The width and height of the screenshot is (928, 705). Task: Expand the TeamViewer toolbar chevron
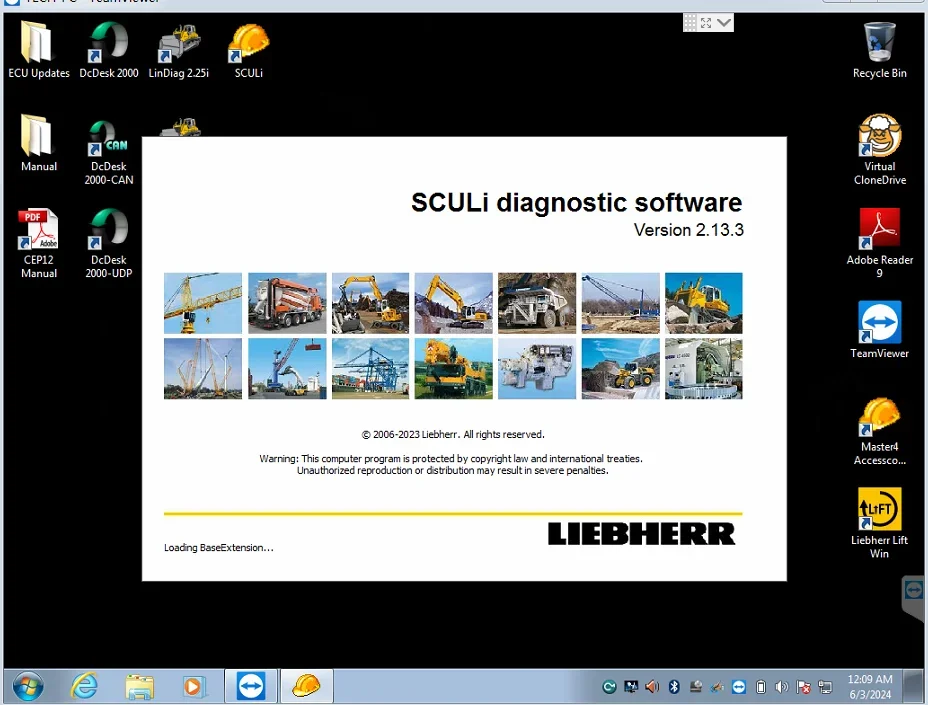[x=724, y=22]
